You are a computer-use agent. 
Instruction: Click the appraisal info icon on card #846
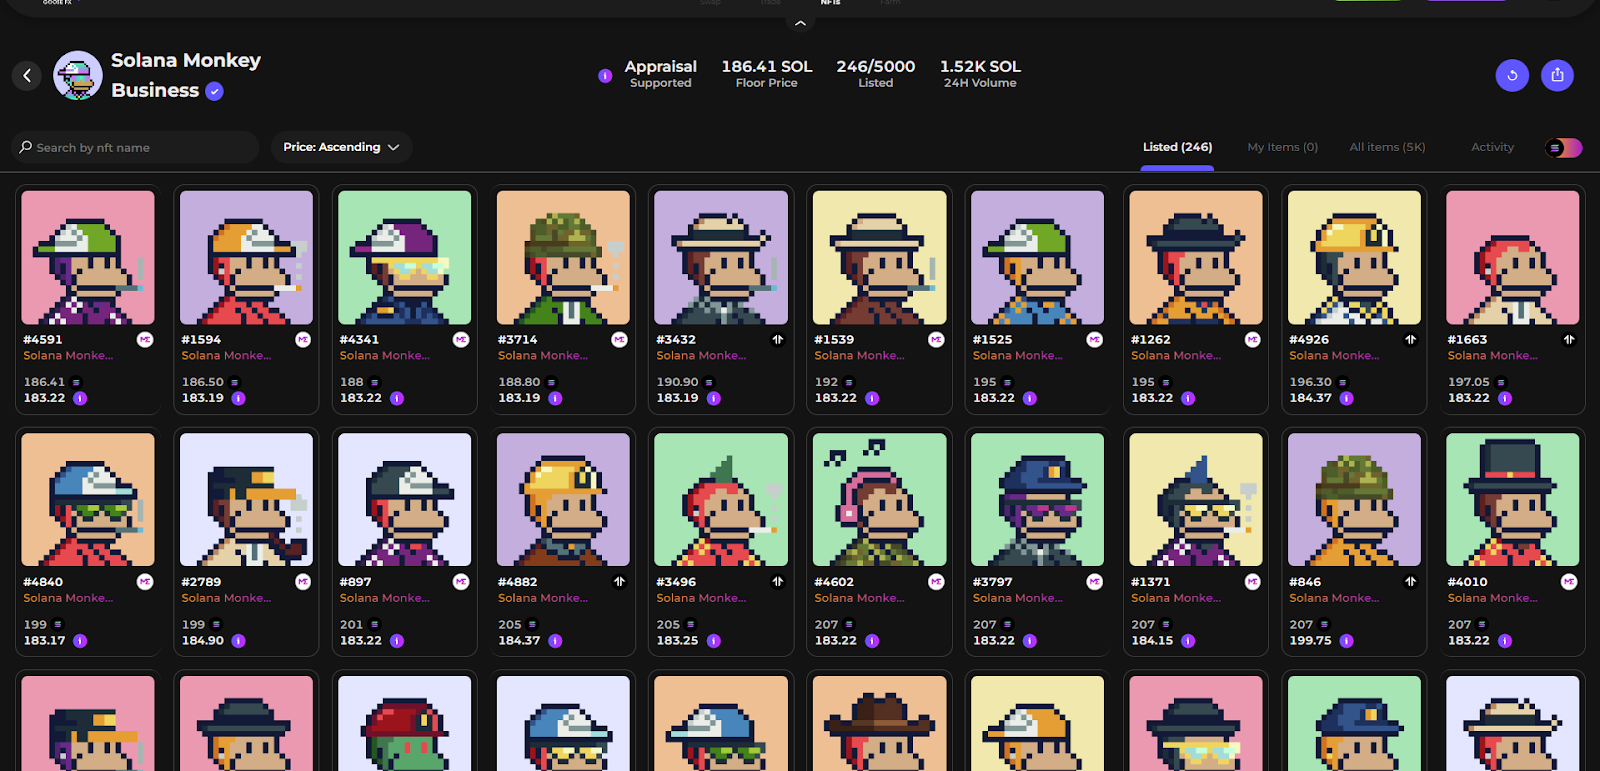click(1347, 641)
